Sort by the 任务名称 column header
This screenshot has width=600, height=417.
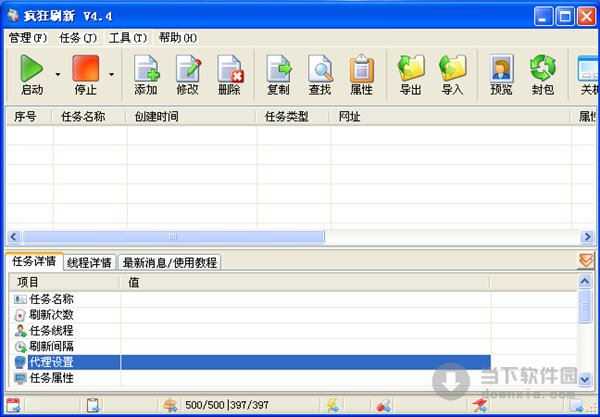[x=89, y=117]
